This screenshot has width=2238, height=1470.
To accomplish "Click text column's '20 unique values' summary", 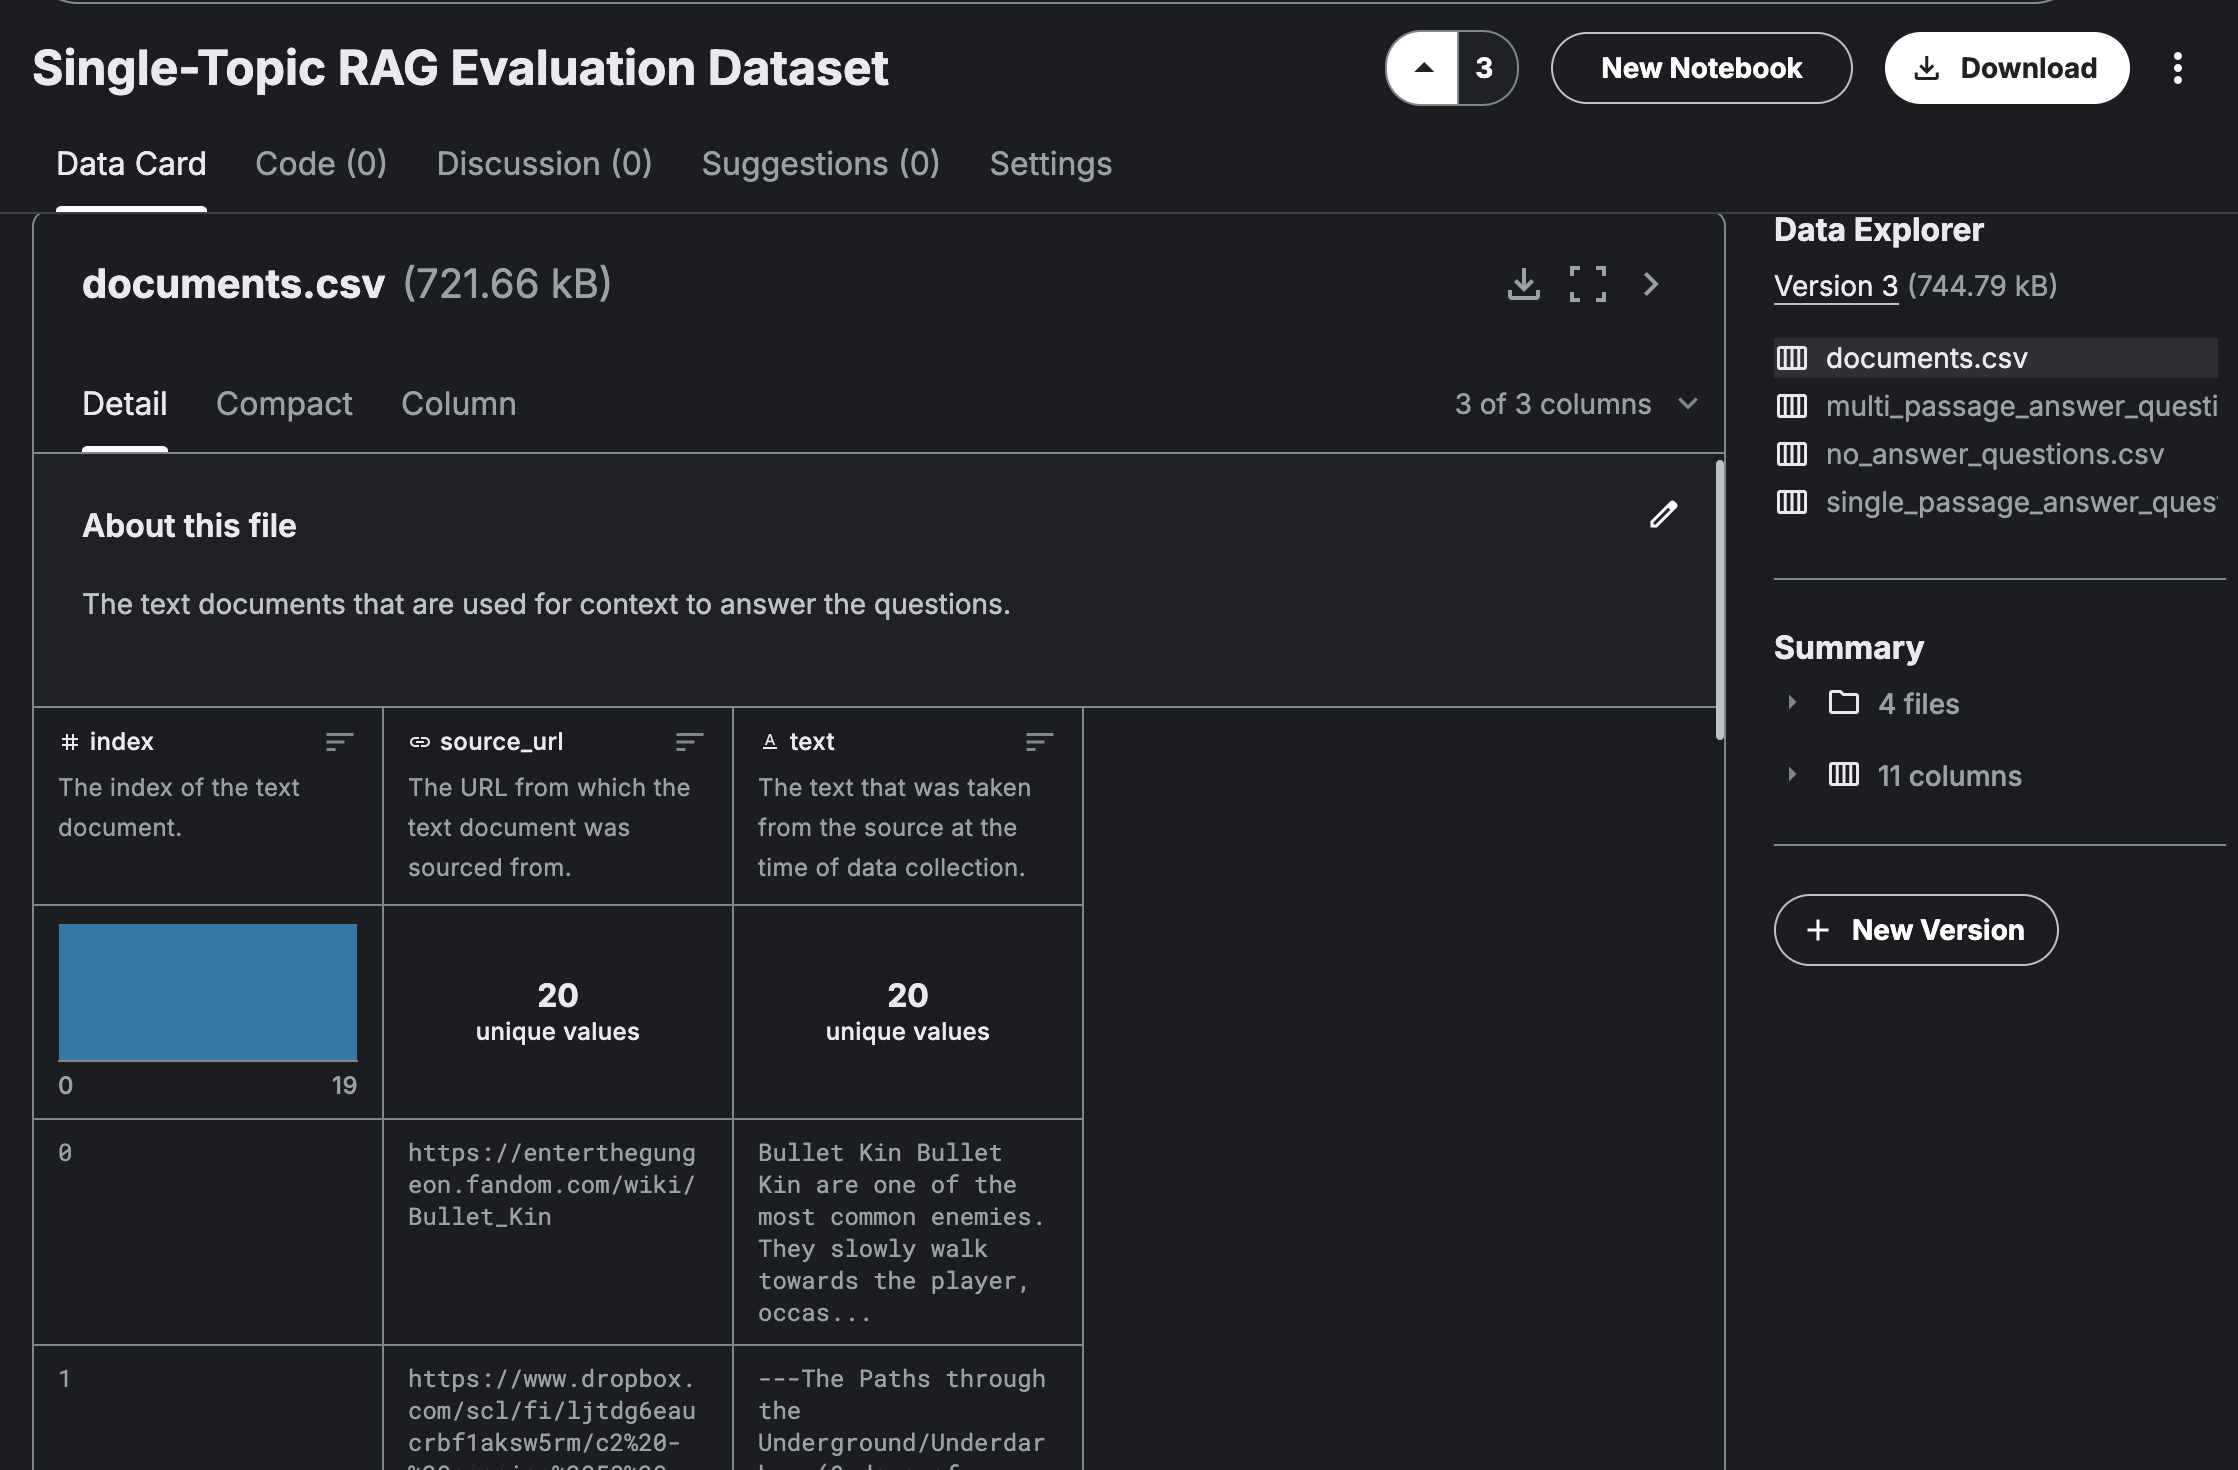I will point(908,1012).
